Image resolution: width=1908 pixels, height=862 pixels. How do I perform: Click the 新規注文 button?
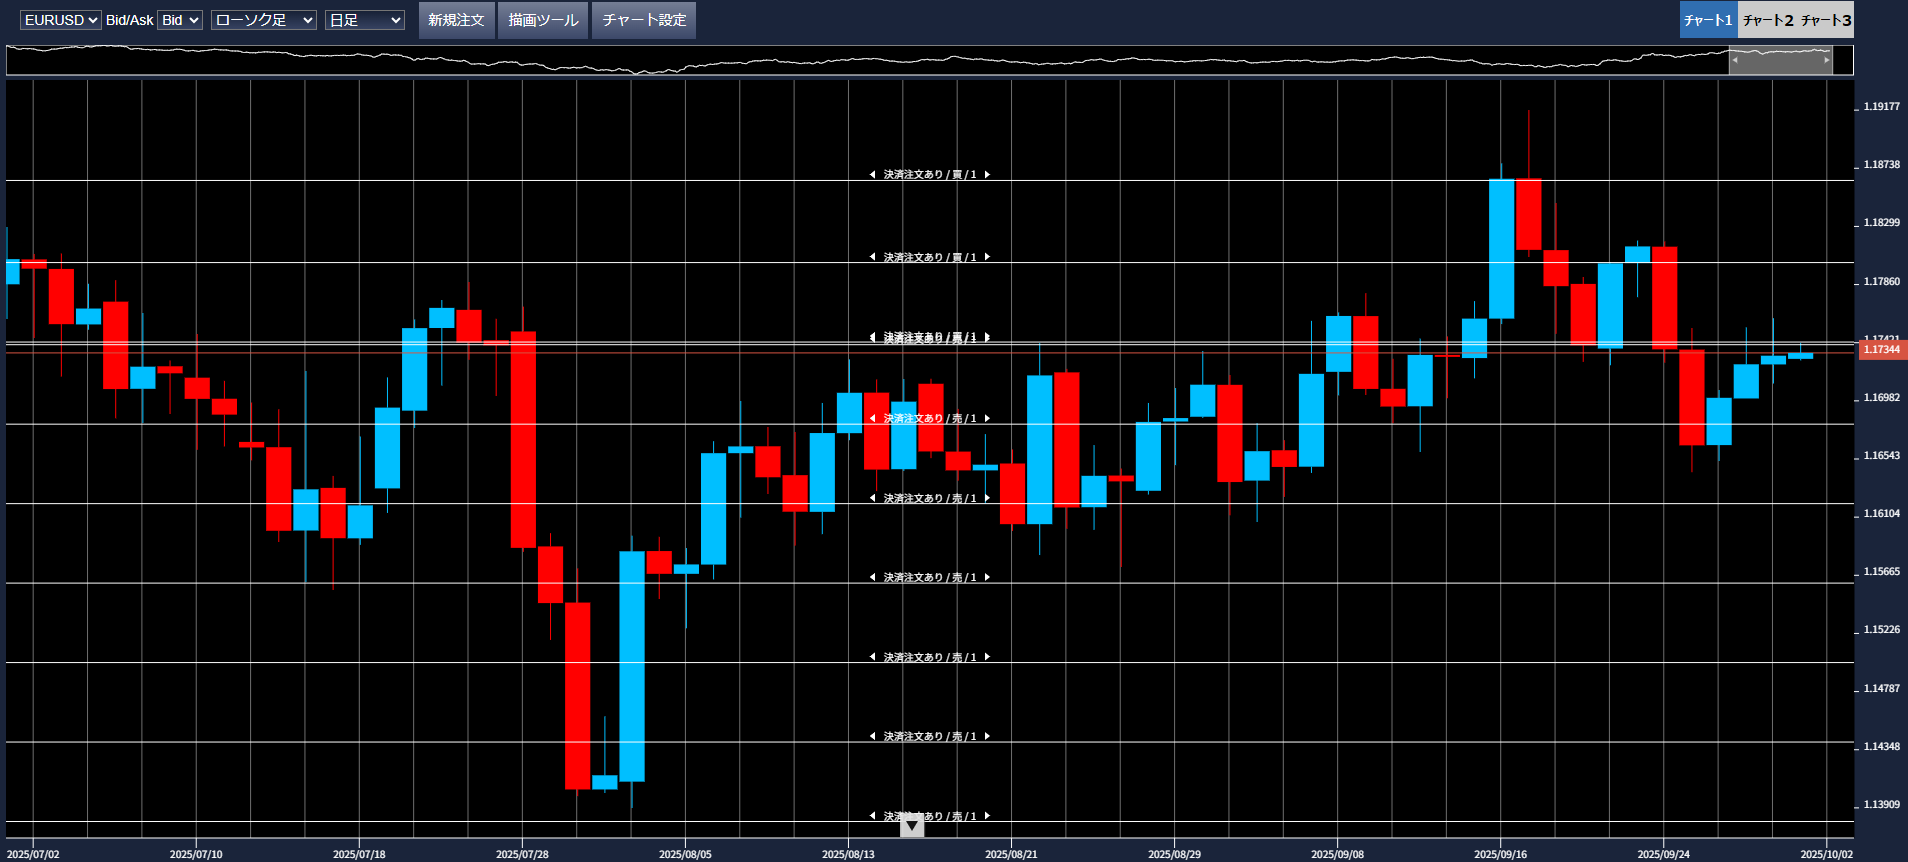456,20
